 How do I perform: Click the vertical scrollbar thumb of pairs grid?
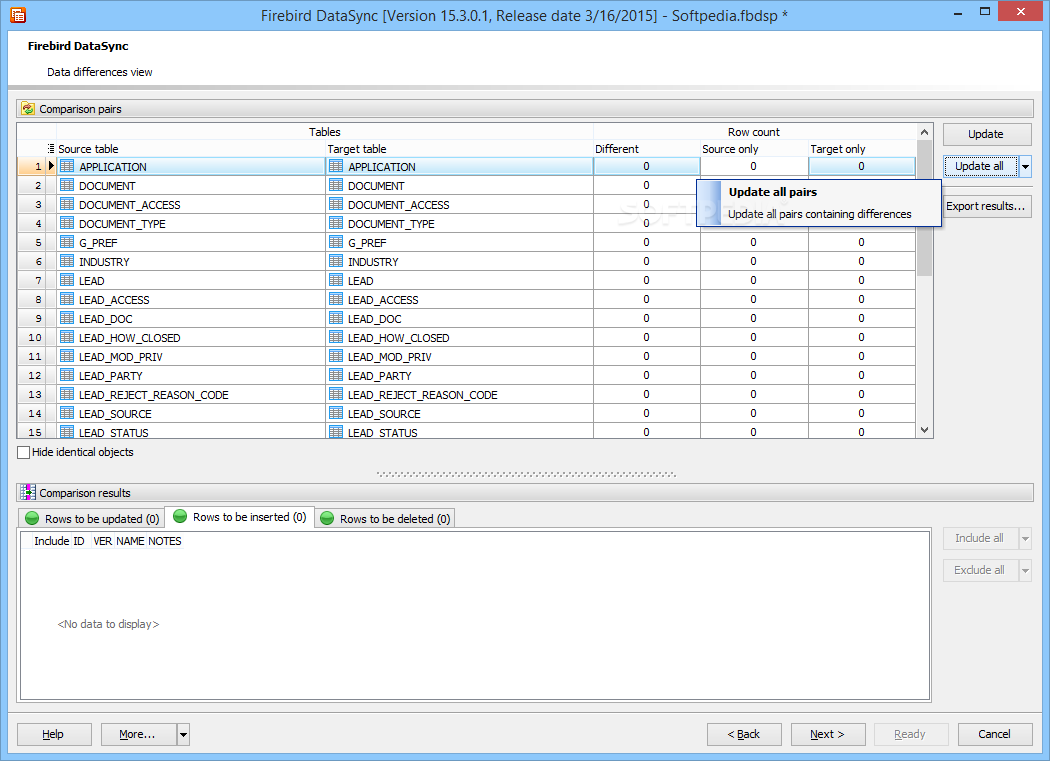pyautogui.click(x=925, y=208)
